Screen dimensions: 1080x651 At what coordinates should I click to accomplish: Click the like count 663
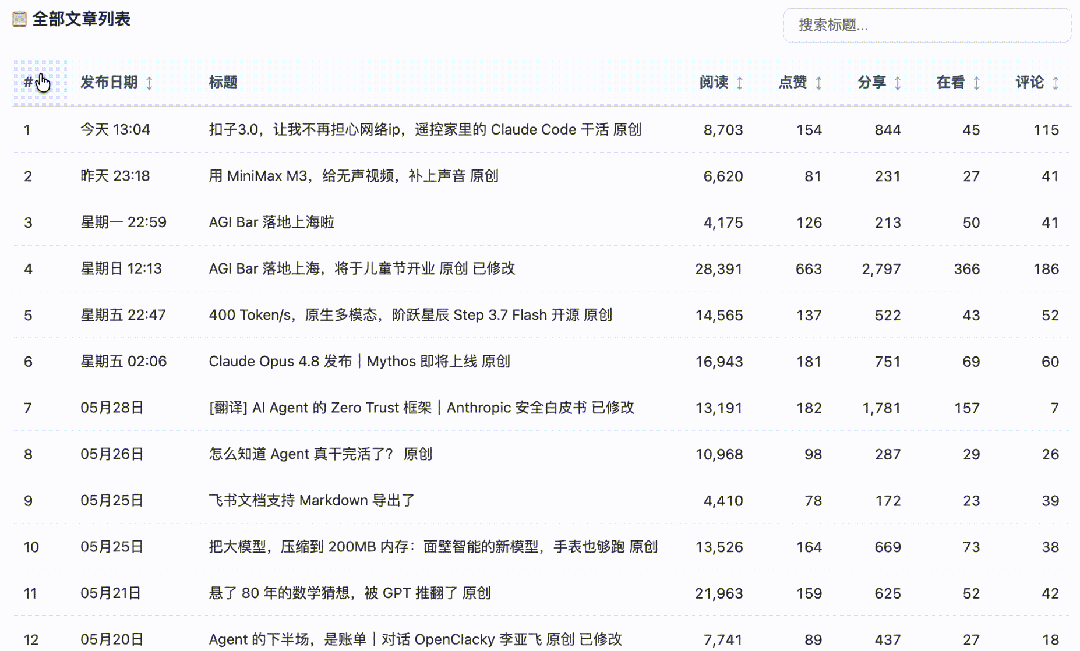point(809,269)
